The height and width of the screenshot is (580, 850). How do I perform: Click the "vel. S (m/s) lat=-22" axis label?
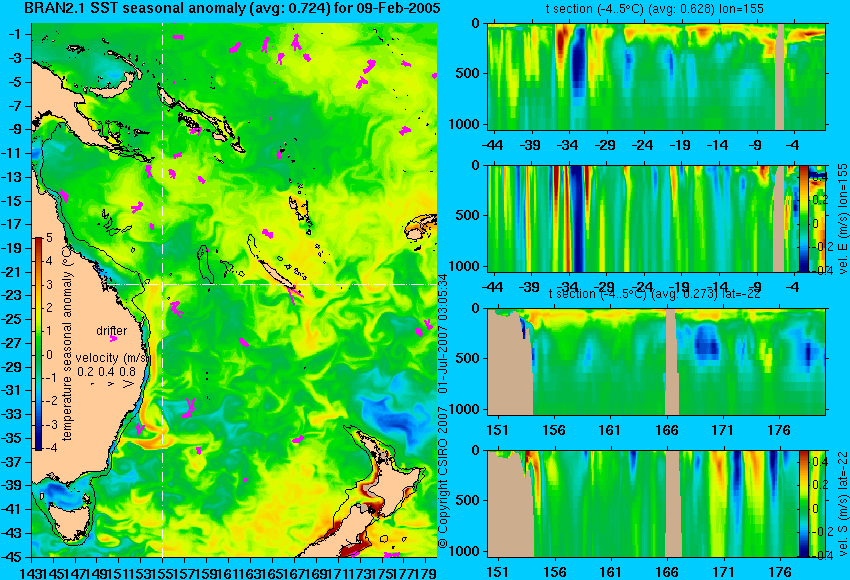click(x=842, y=504)
